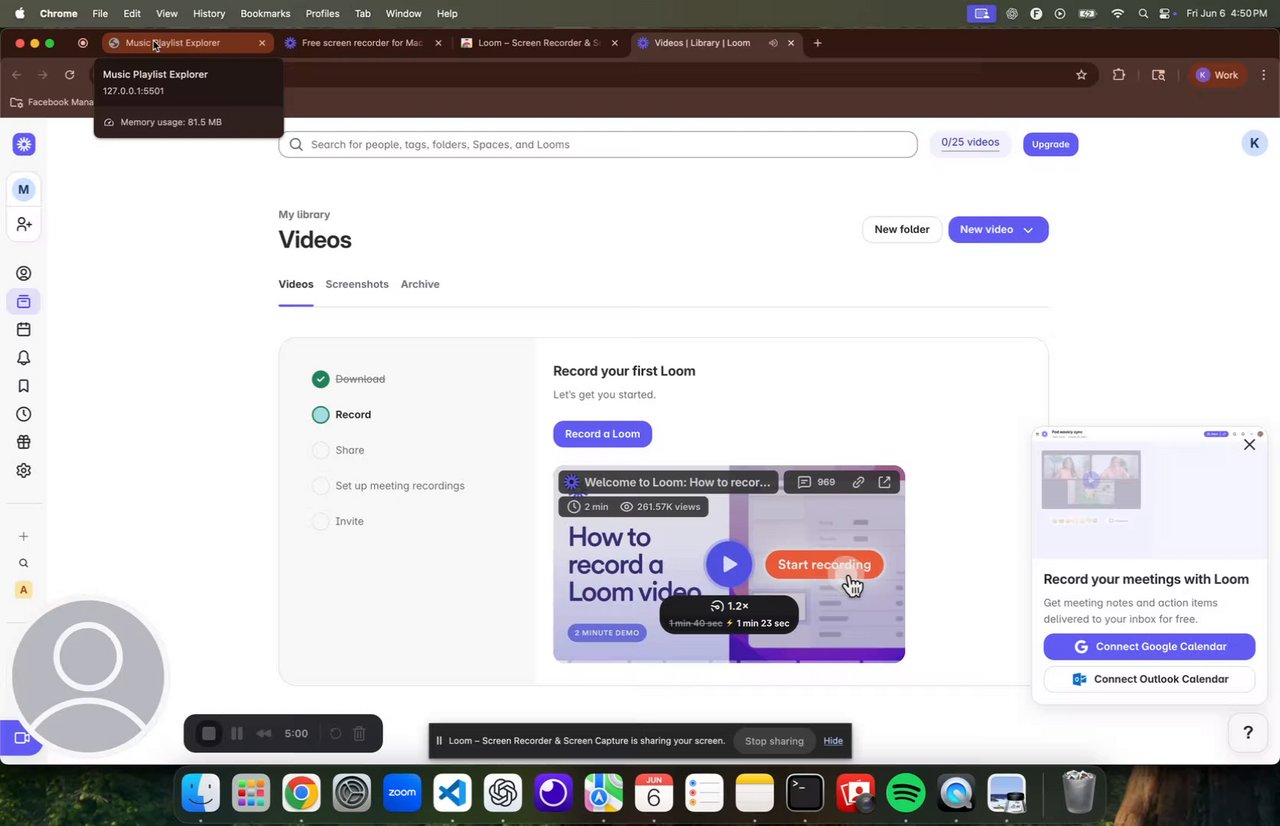Click the Upgrade button
This screenshot has height=826, width=1280.
1050,144
